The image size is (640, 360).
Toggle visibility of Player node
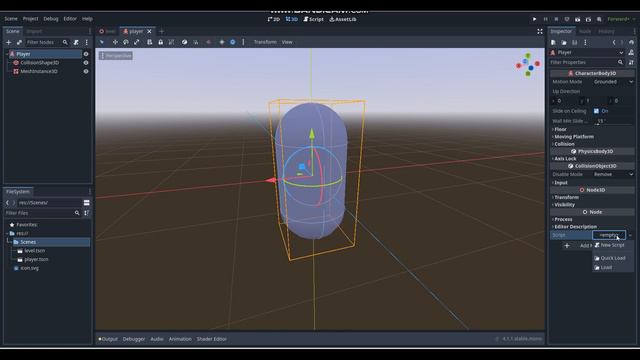click(86, 54)
